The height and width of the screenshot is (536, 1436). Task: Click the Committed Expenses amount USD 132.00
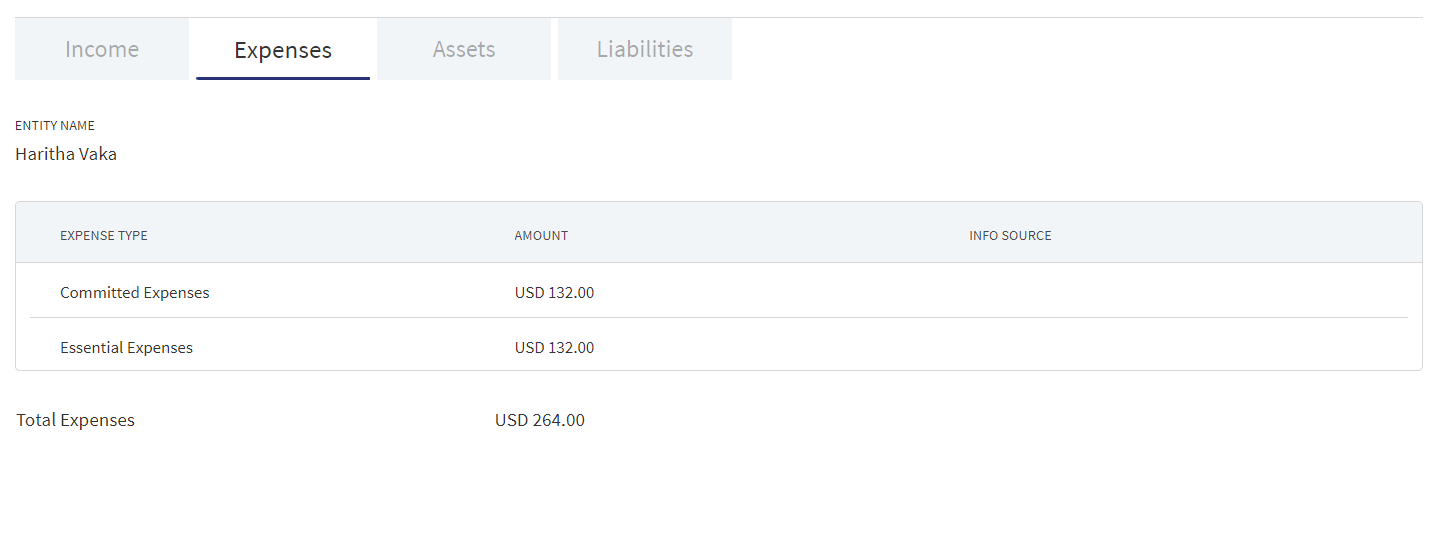click(554, 293)
